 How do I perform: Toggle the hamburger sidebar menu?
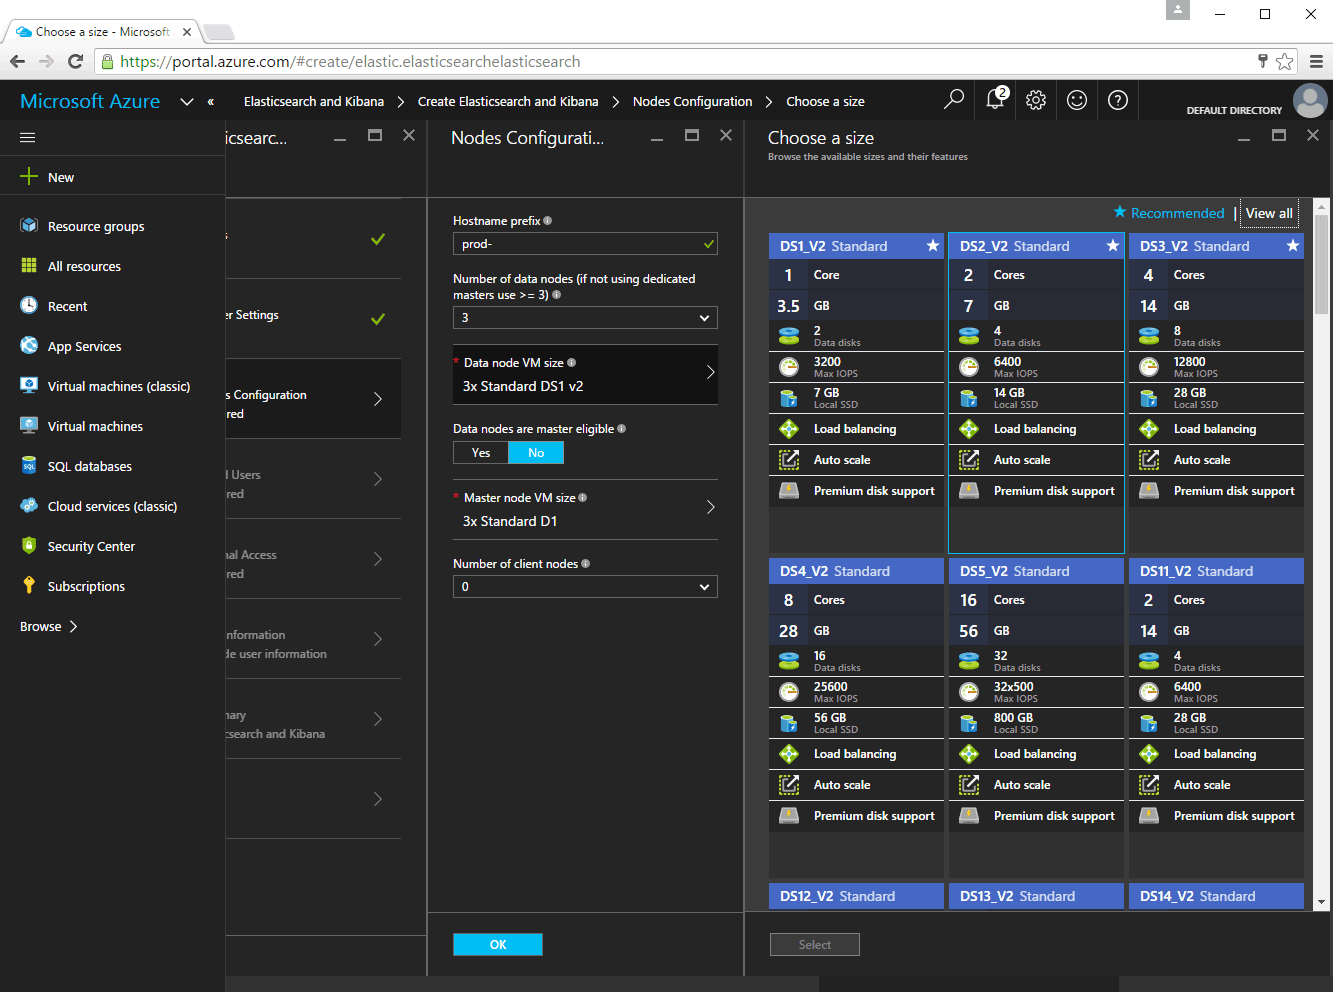[x=27, y=137]
